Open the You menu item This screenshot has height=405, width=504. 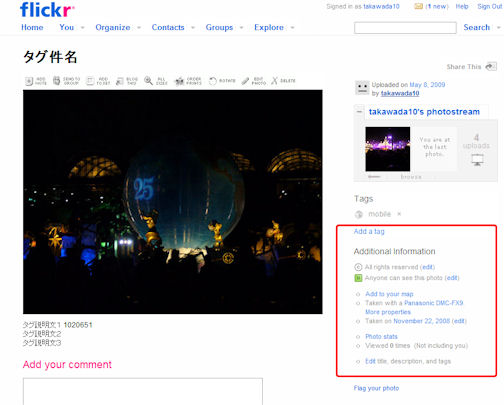[67, 27]
